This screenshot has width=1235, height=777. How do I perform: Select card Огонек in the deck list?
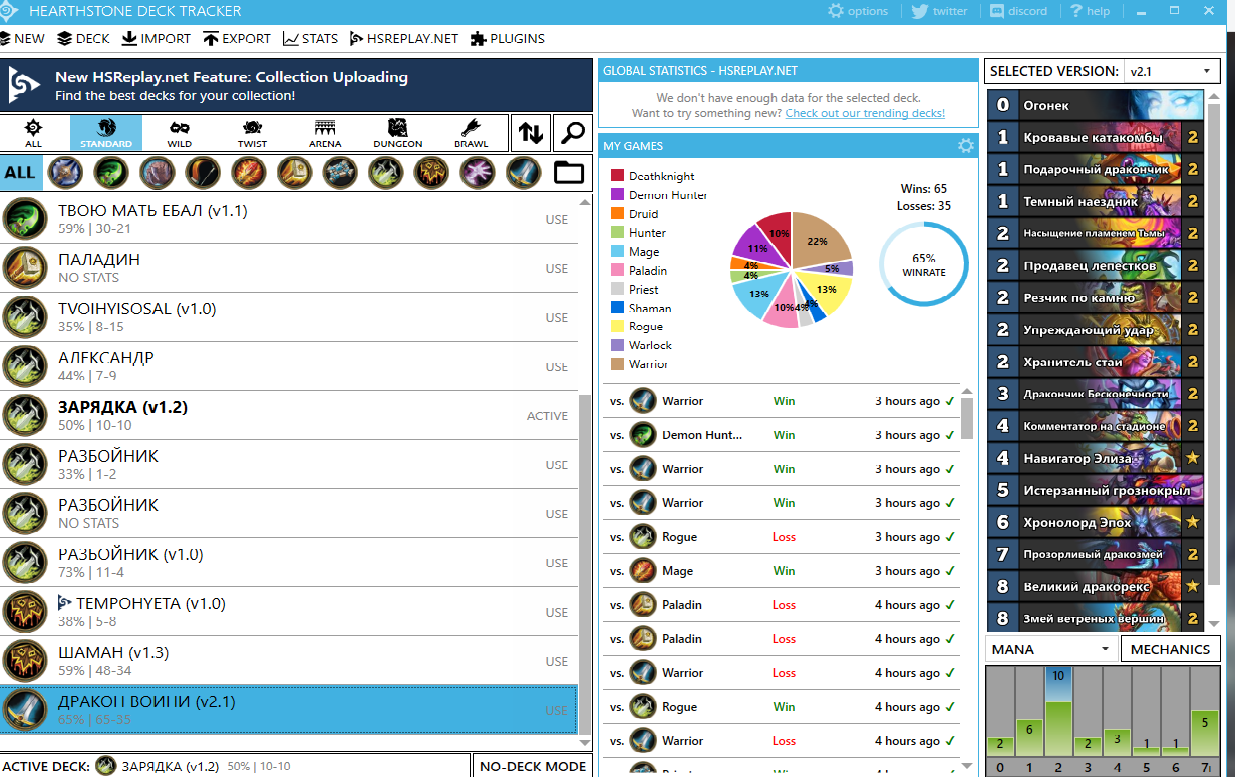click(1095, 105)
